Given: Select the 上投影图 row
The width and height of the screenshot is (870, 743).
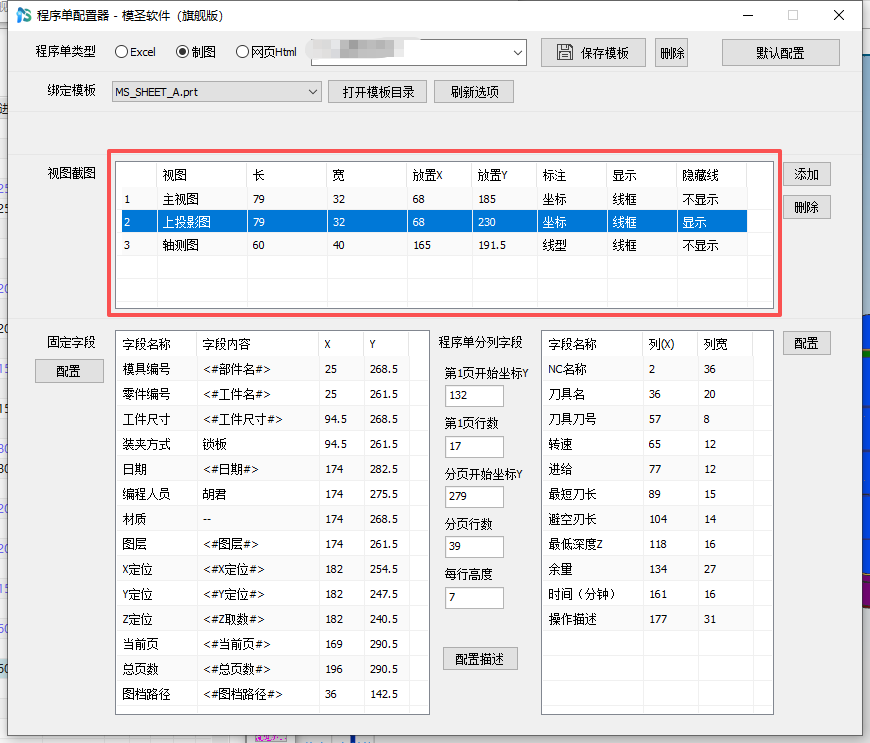Looking at the screenshot, I should click(x=434, y=222).
